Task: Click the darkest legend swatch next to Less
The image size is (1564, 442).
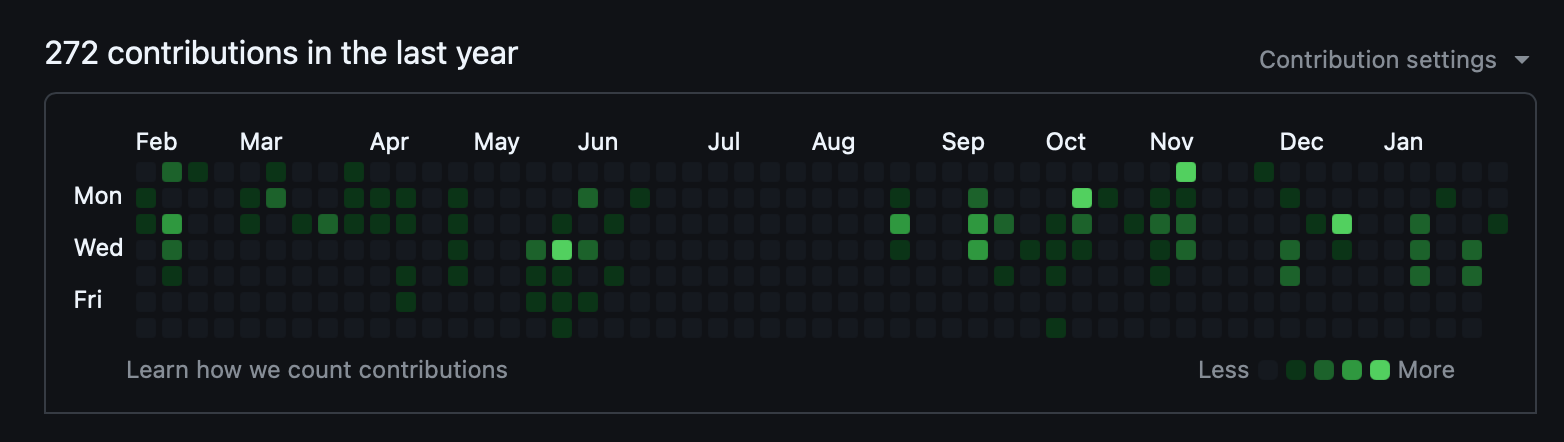Action: coord(1269,371)
